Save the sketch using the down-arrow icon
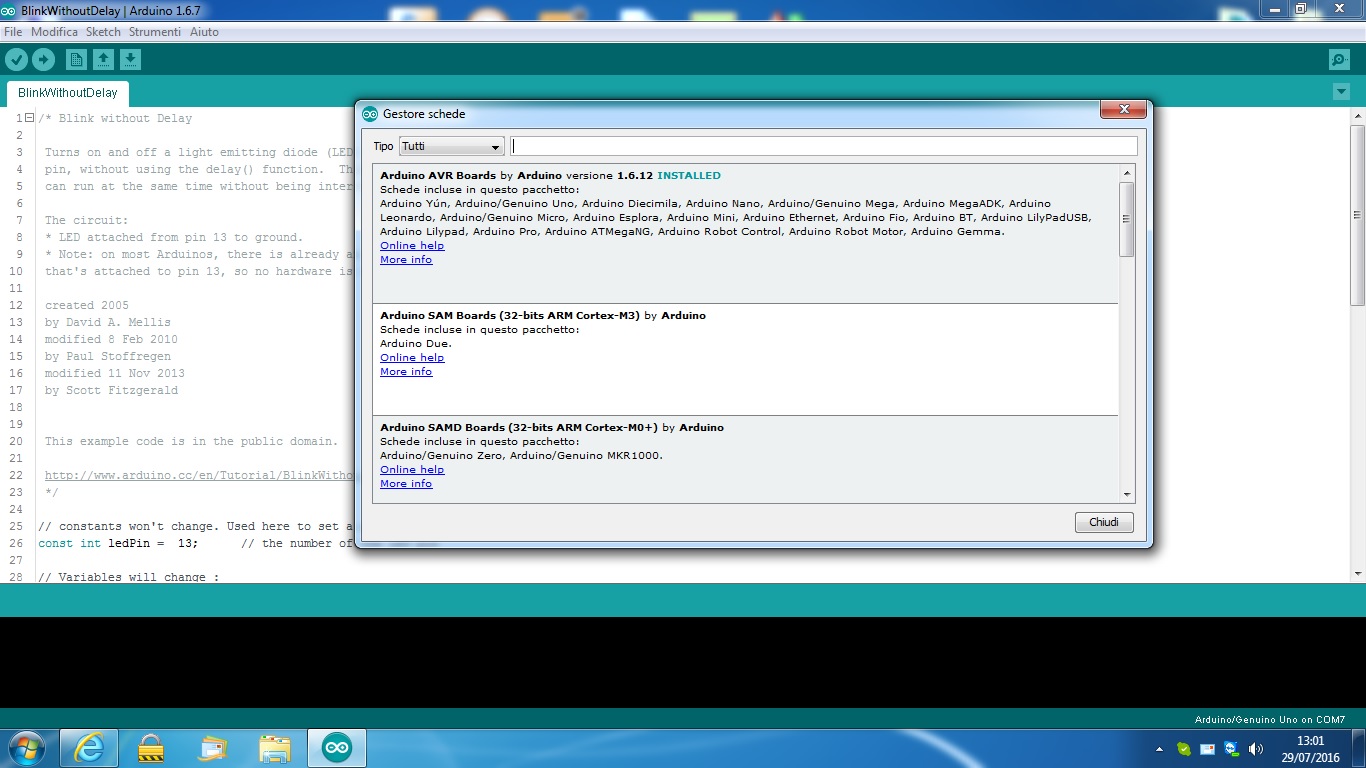The image size is (1366, 768). (130, 59)
